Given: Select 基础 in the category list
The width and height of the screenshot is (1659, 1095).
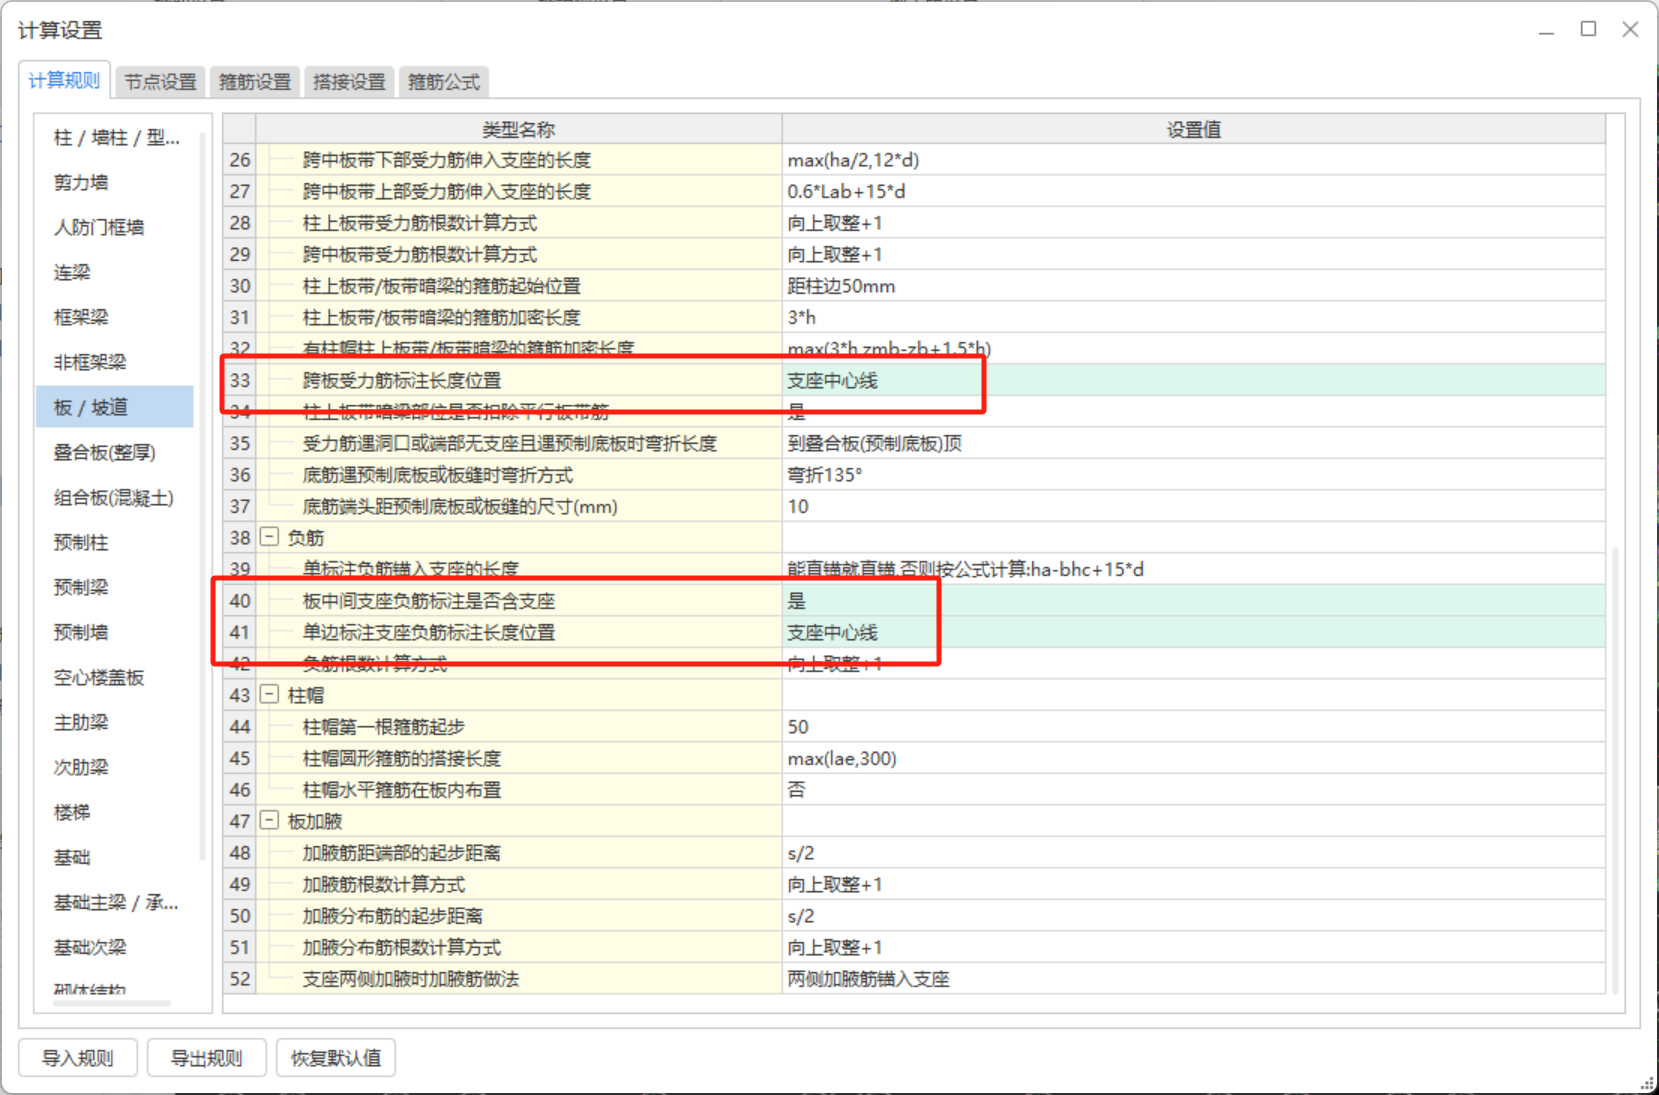Looking at the screenshot, I should tap(116, 858).
